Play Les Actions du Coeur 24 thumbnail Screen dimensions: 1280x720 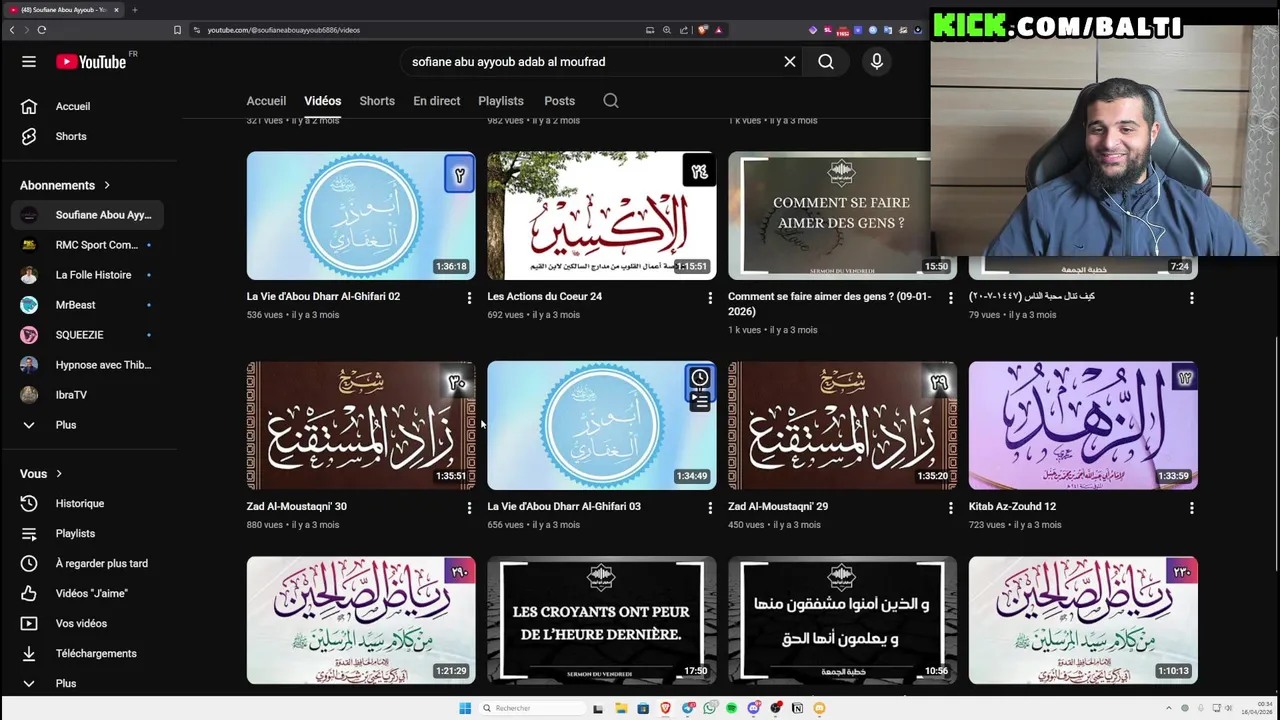(602, 215)
